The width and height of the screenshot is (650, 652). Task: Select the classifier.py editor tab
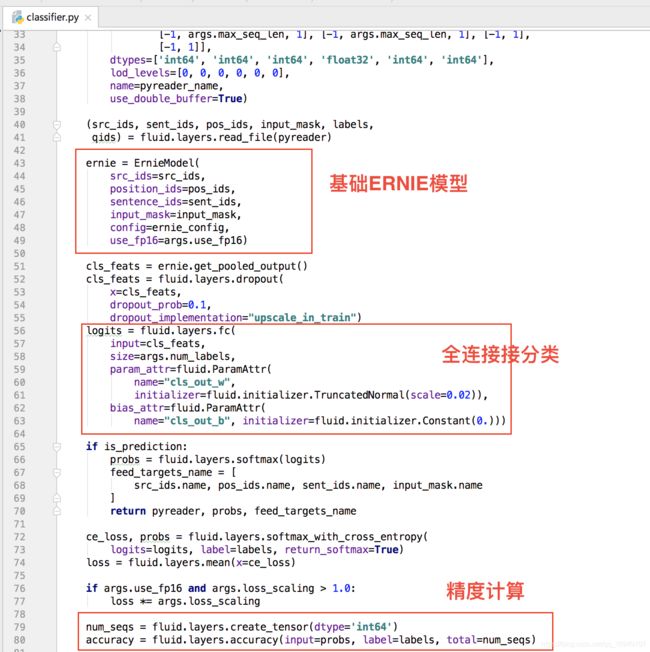[50, 17]
